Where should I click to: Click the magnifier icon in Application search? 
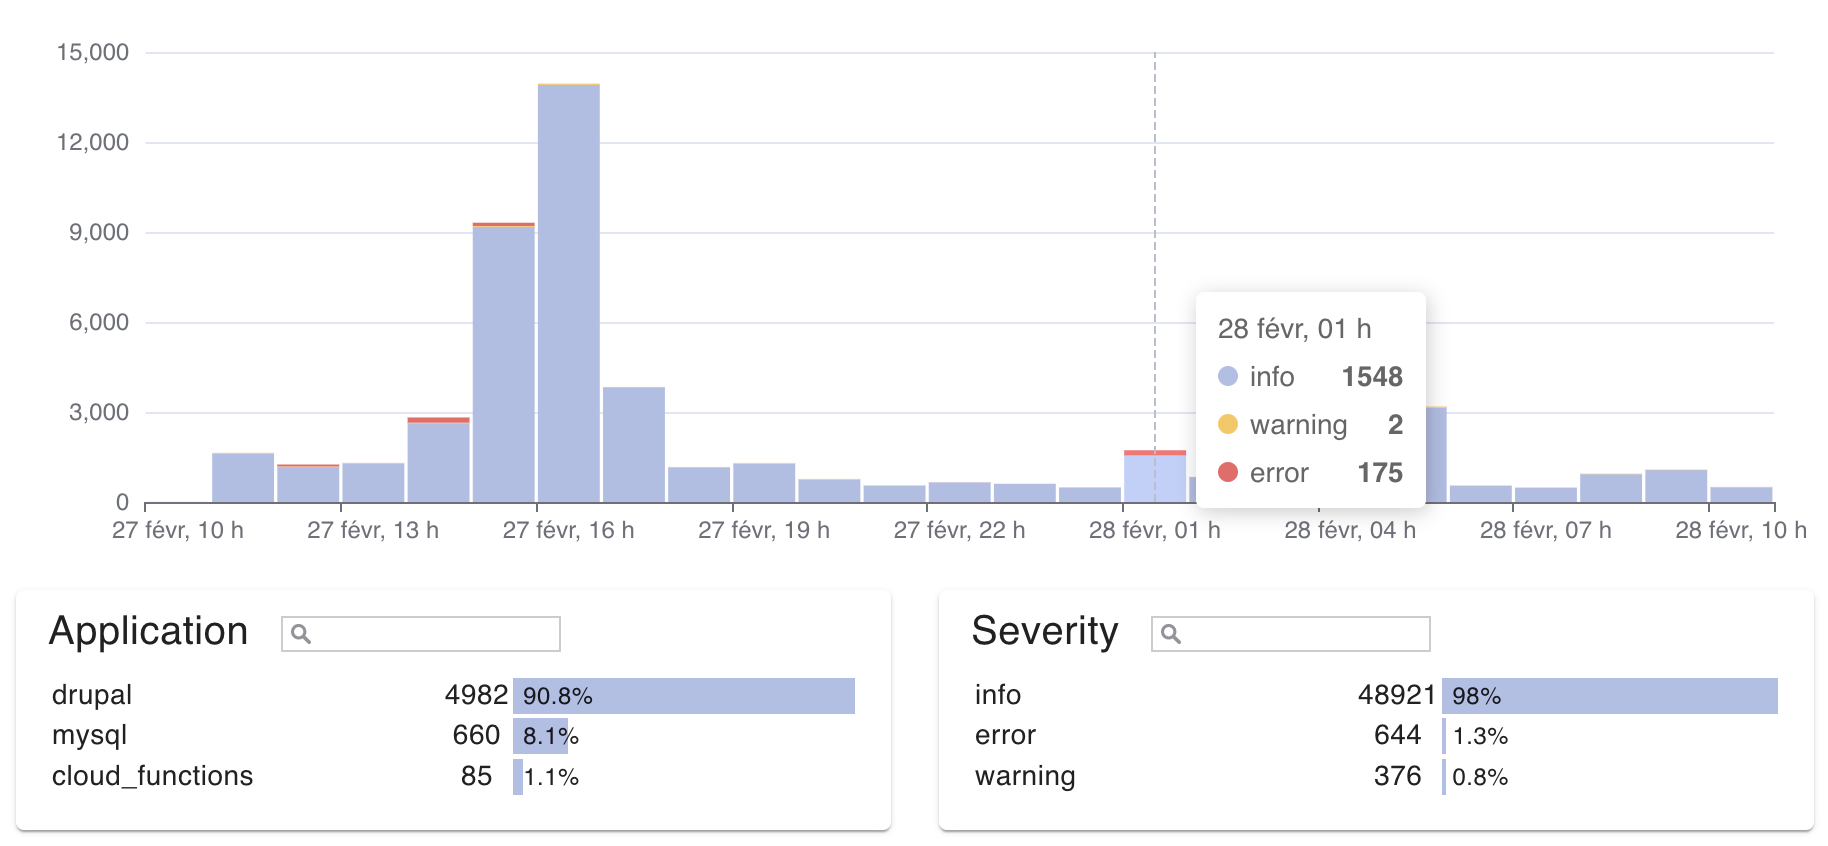[300, 634]
